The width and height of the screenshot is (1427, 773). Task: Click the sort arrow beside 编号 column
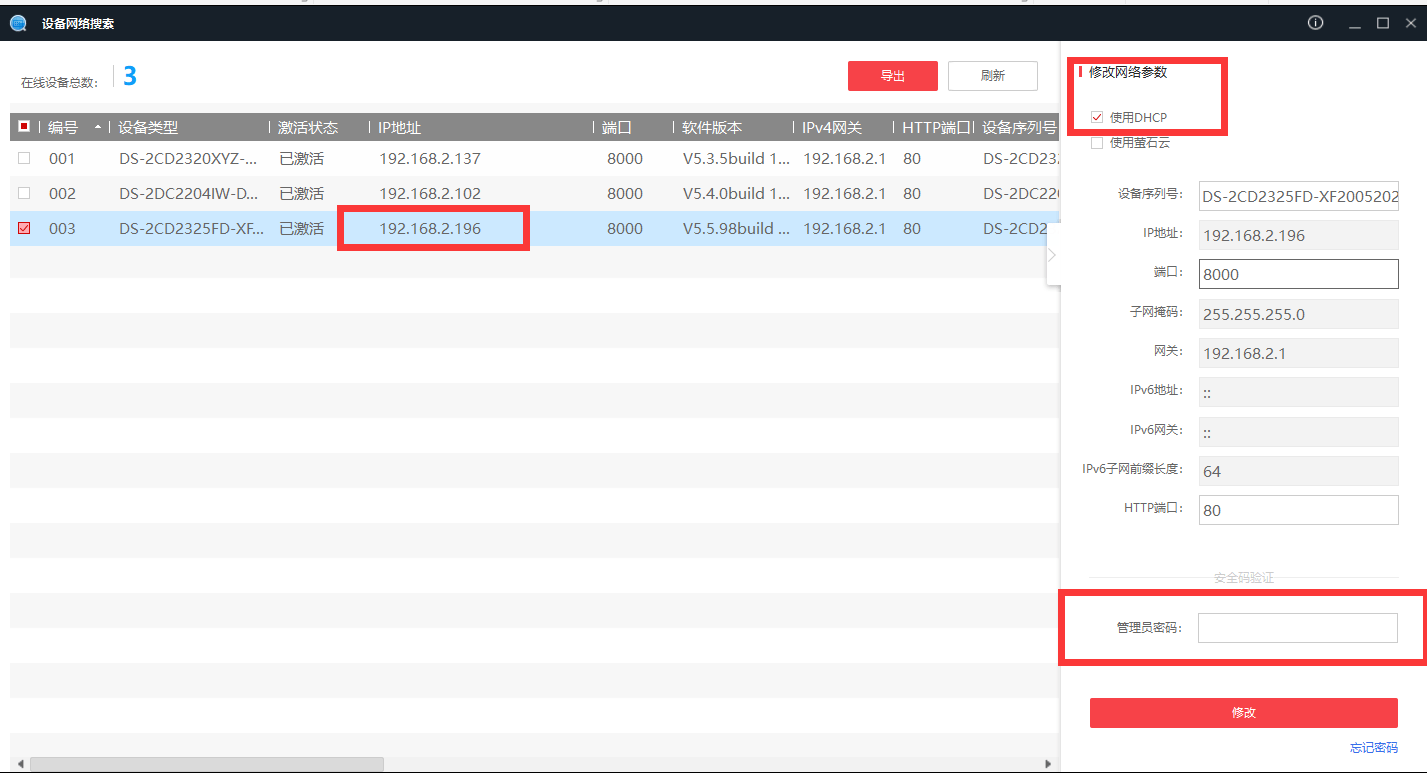tap(98, 127)
